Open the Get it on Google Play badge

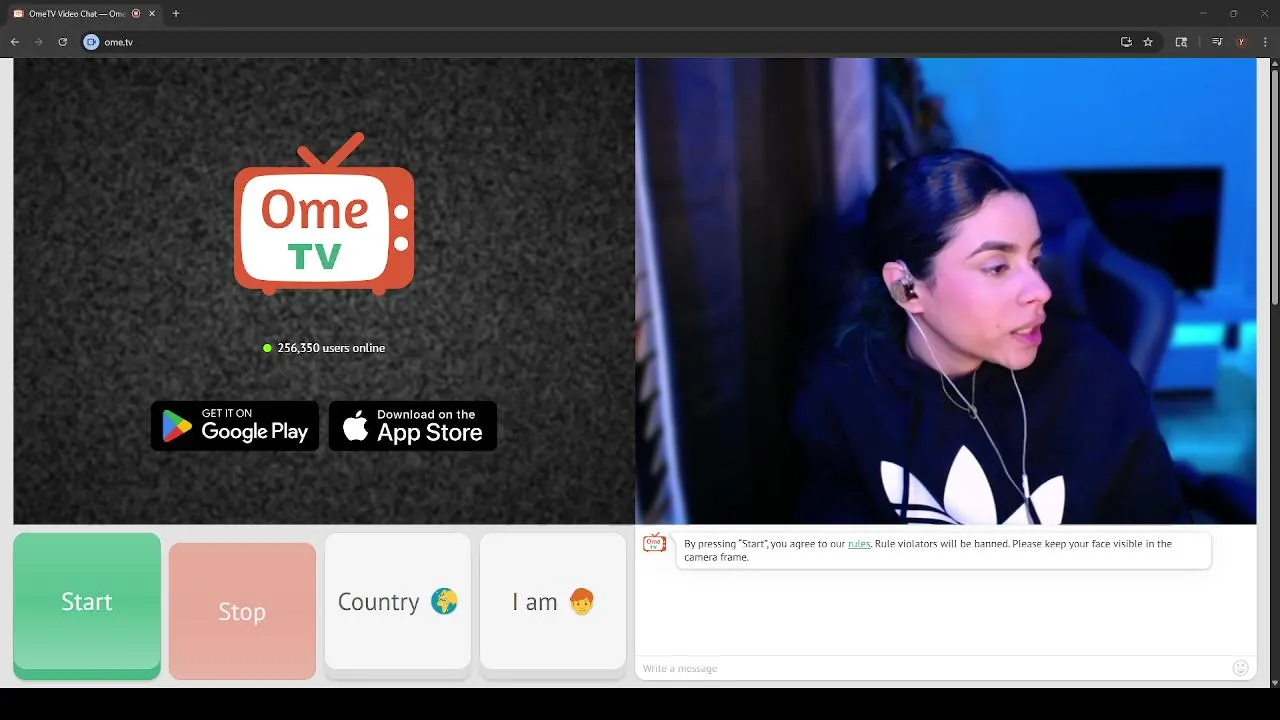pos(235,426)
